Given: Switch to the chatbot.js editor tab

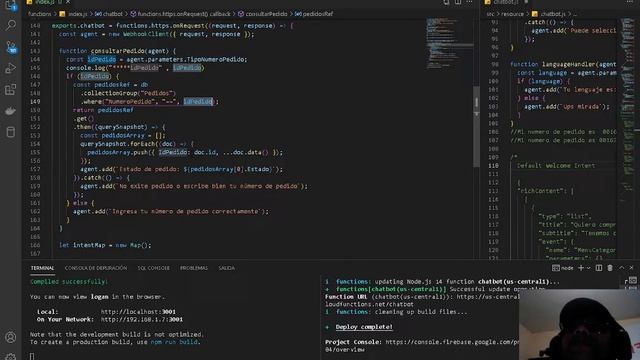Looking at the screenshot, I should [505, 2].
